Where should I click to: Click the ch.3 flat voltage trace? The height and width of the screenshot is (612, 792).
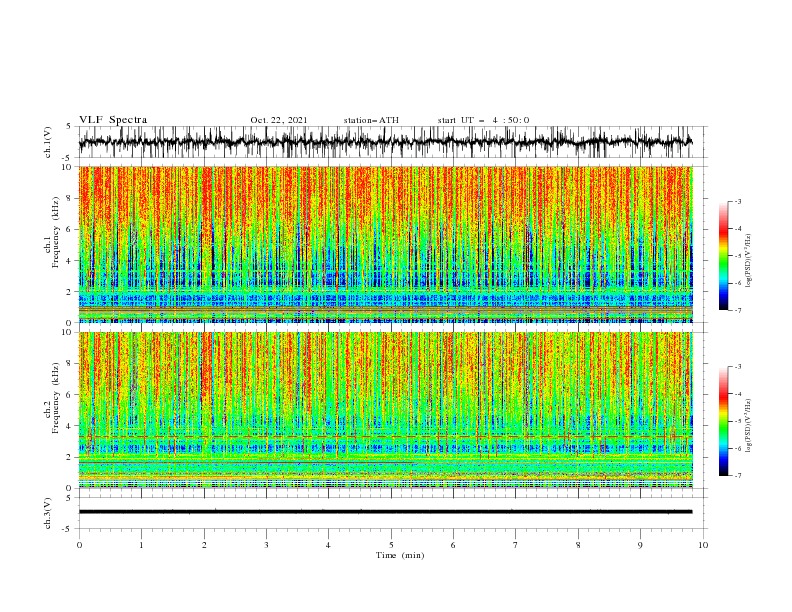coord(385,512)
